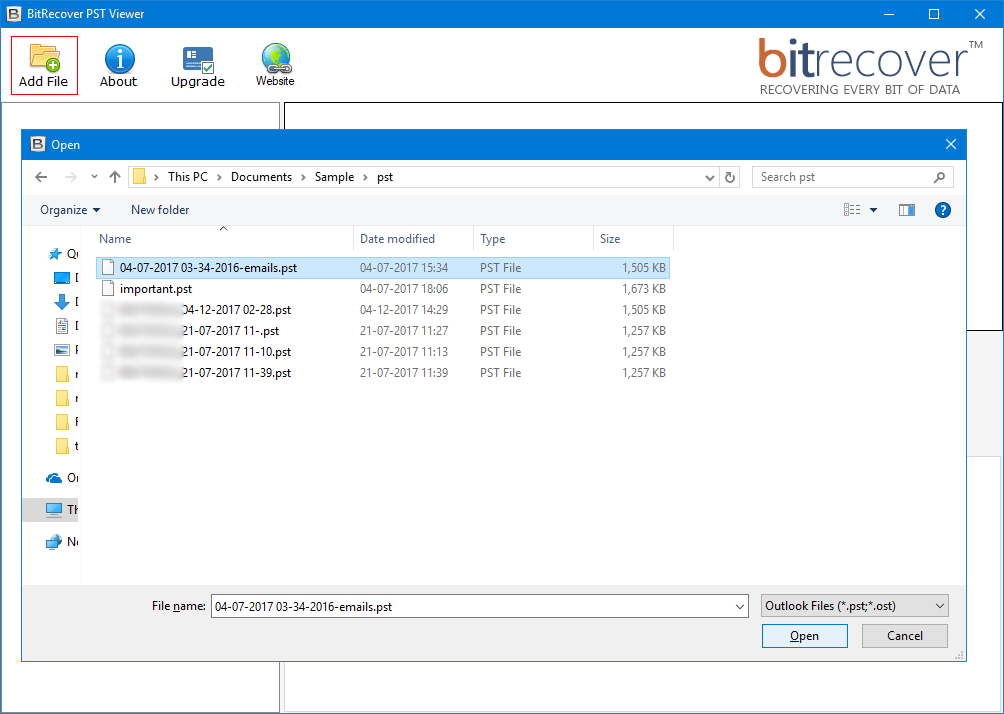Toggle the preview pane icon
This screenshot has height=714, width=1004.
pos(907,210)
